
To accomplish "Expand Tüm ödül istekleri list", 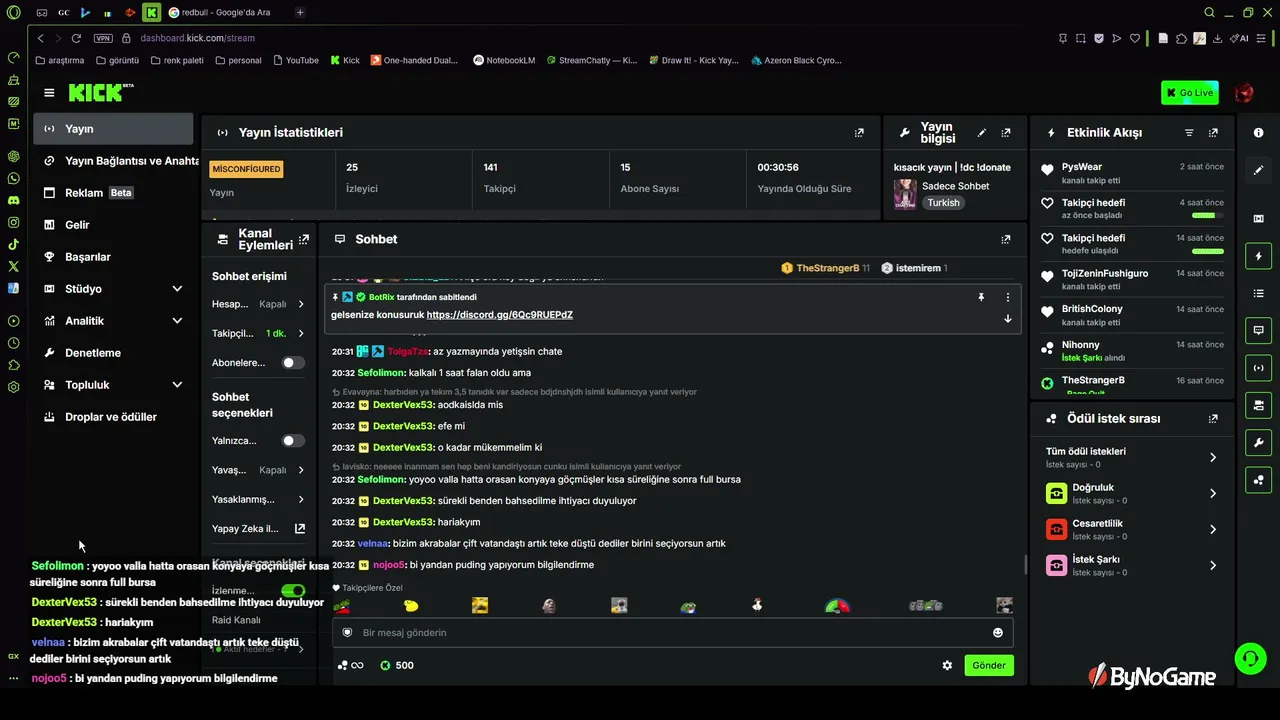I will pyautogui.click(x=1213, y=457).
